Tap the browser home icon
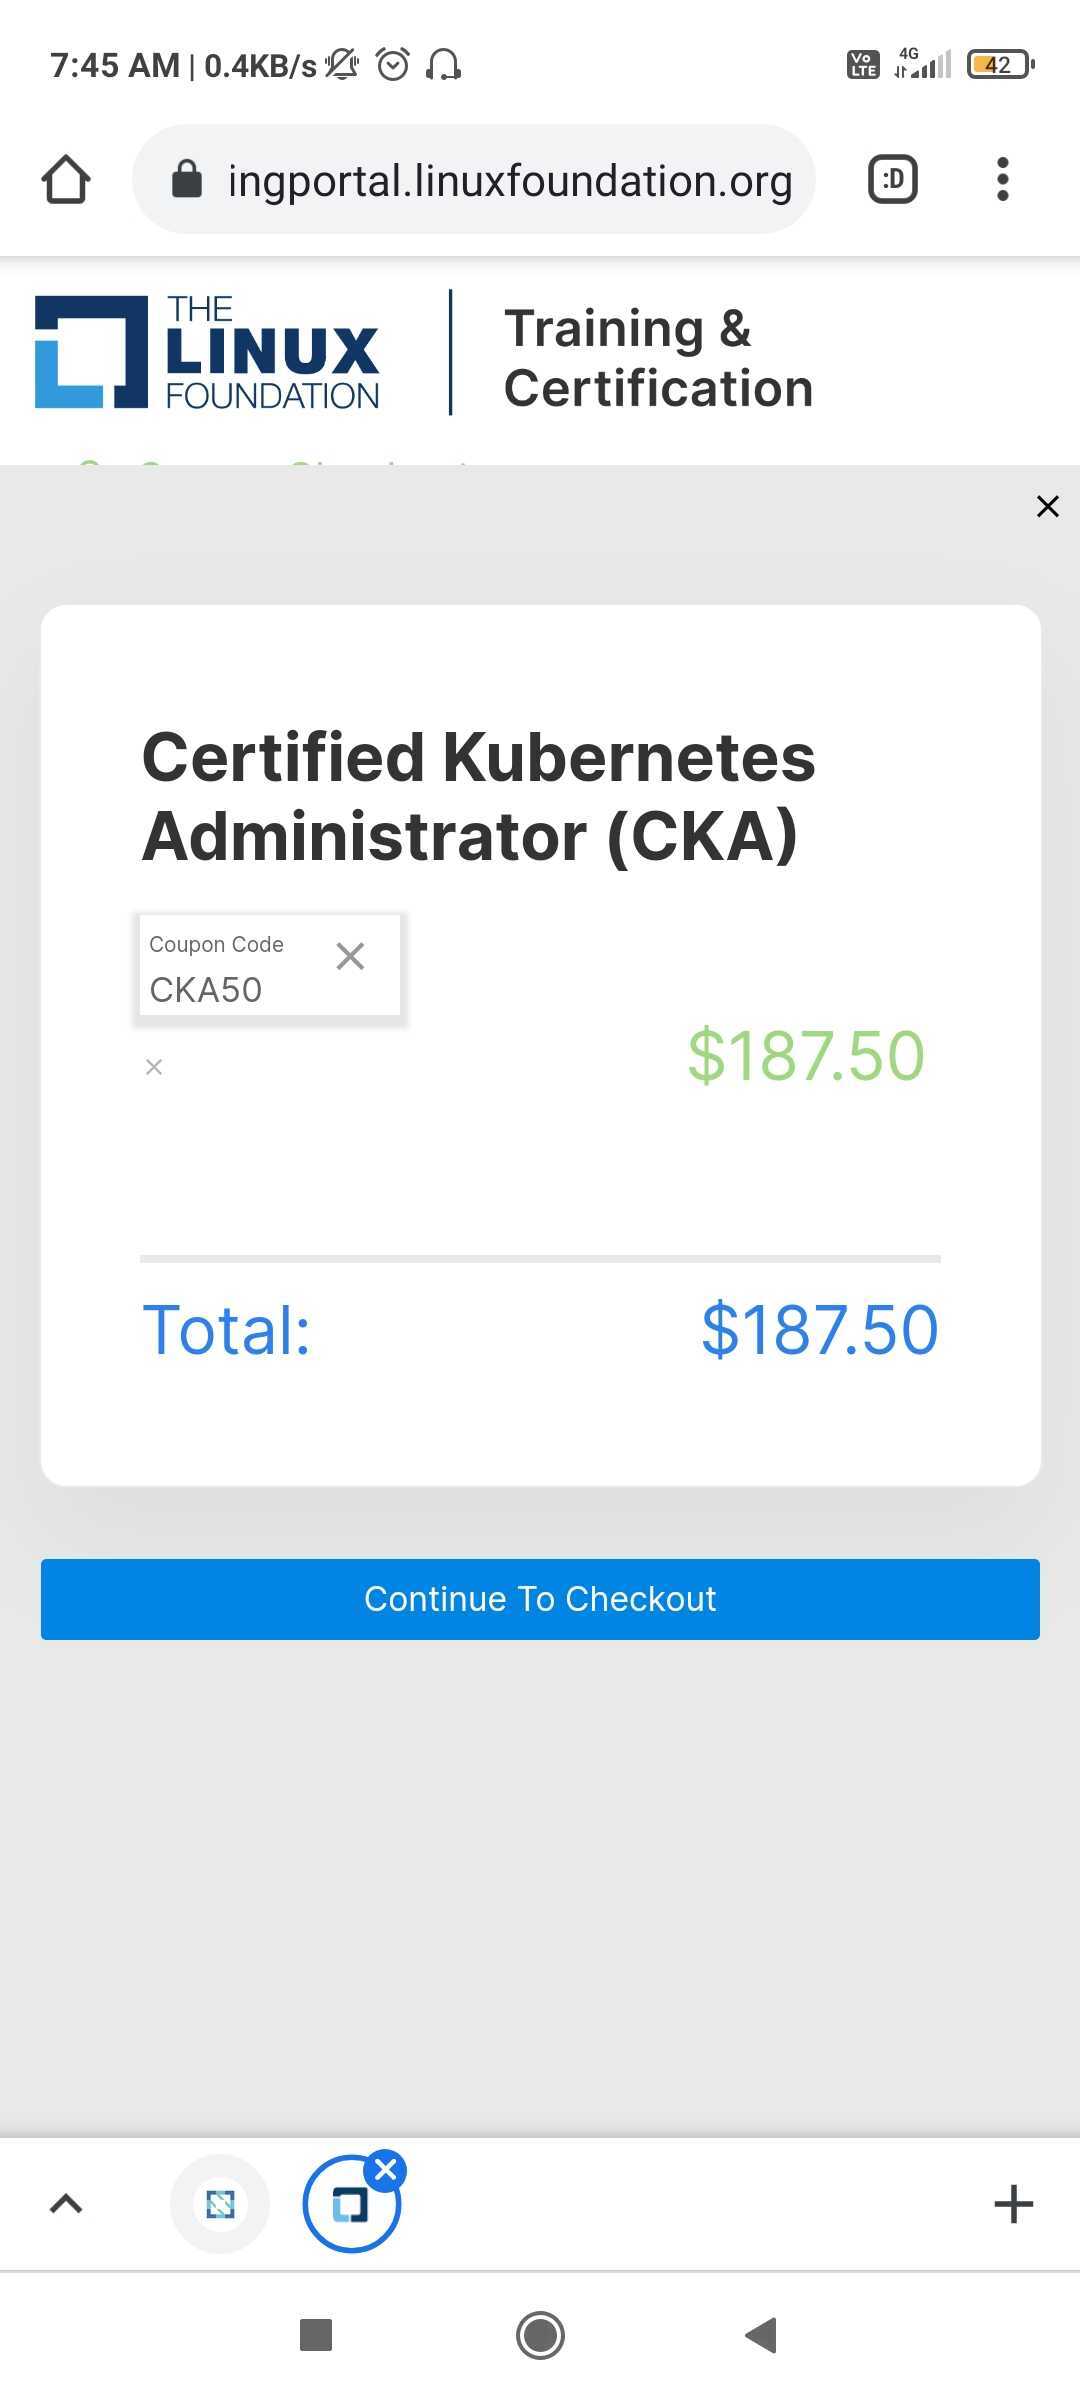This screenshot has height=2400, width=1080. click(66, 180)
